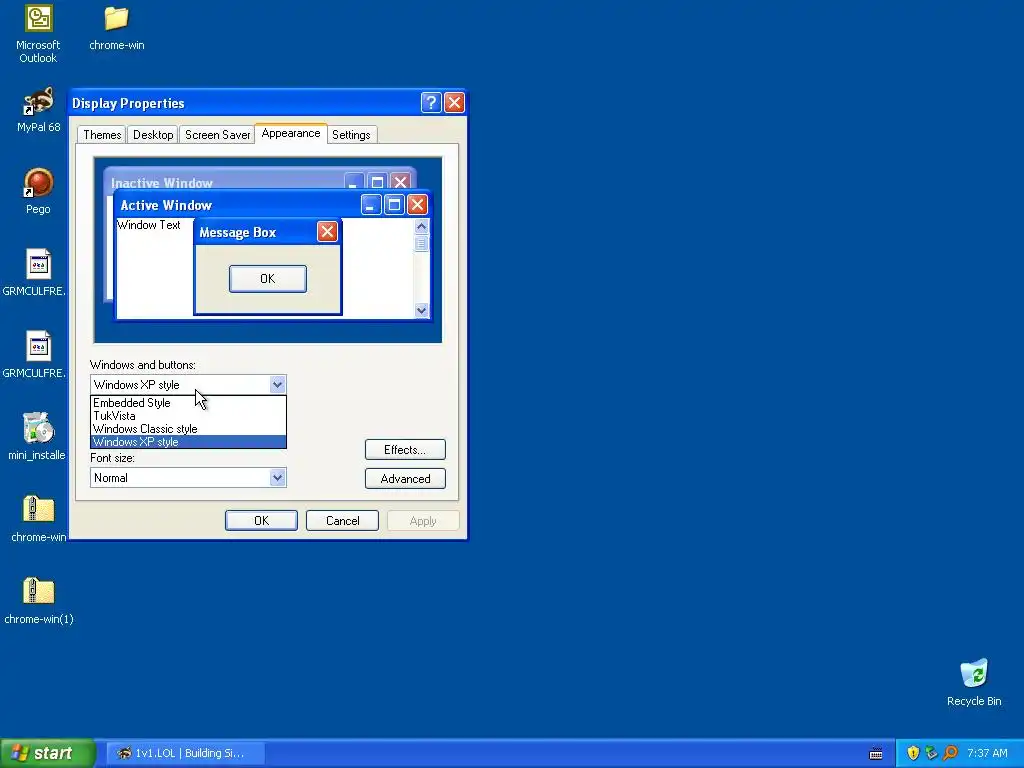Click the Window Text label in preview
This screenshot has height=768, width=1024.
point(148,225)
